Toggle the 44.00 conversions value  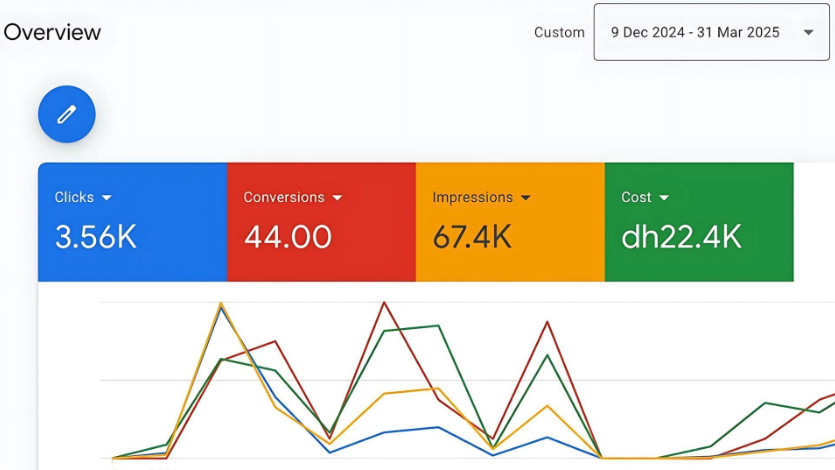point(287,237)
